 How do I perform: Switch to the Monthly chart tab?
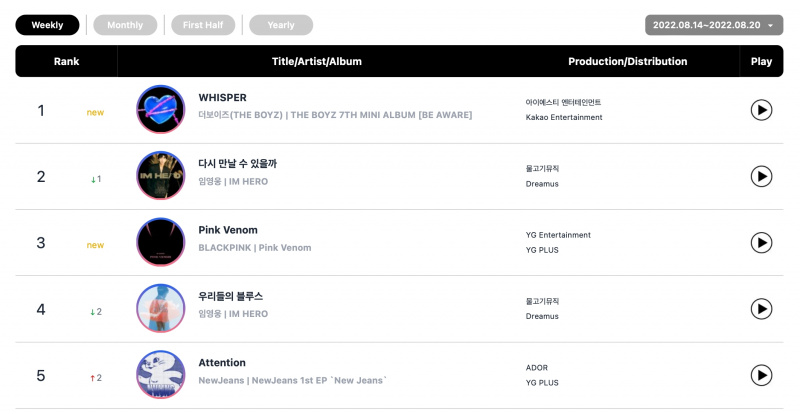[125, 25]
